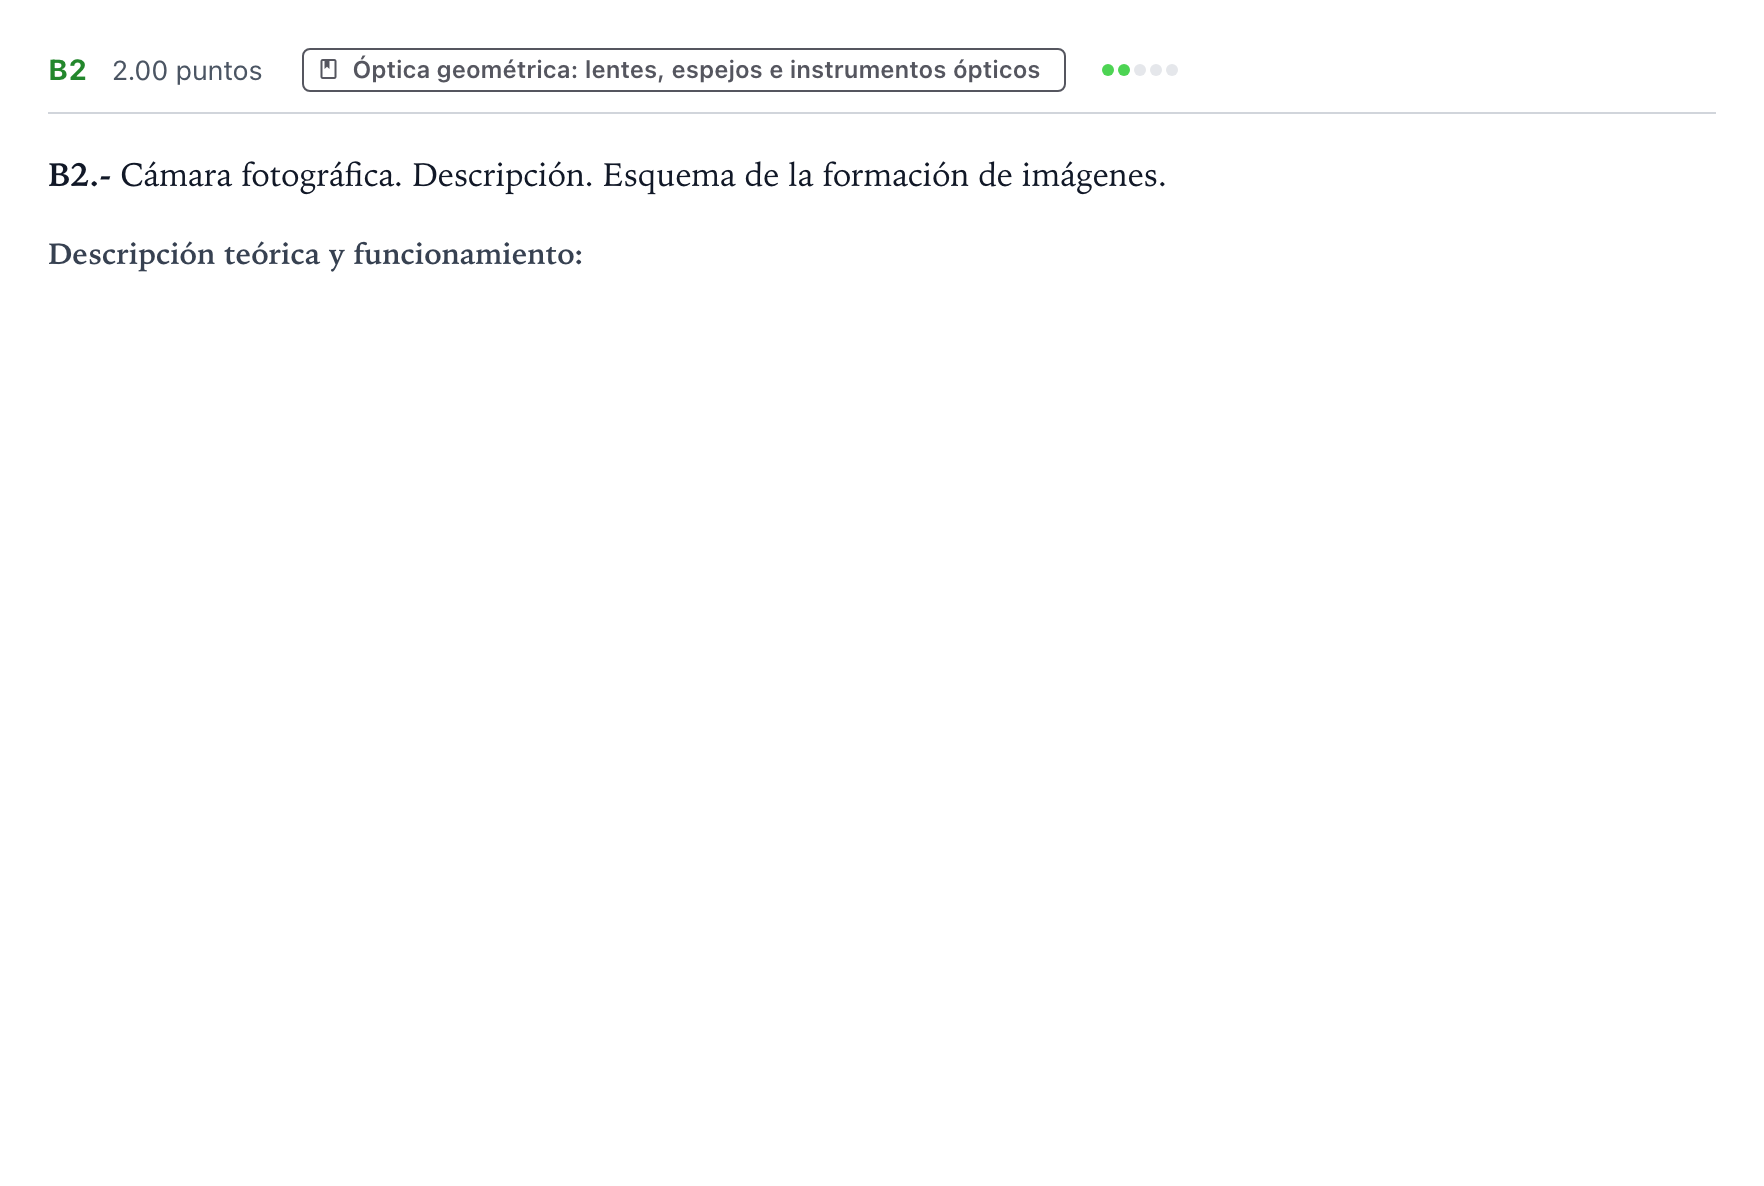Viewport: 1764px width, 1186px height.
Task: Click the 2.00 puntos score text
Action: (187, 71)
